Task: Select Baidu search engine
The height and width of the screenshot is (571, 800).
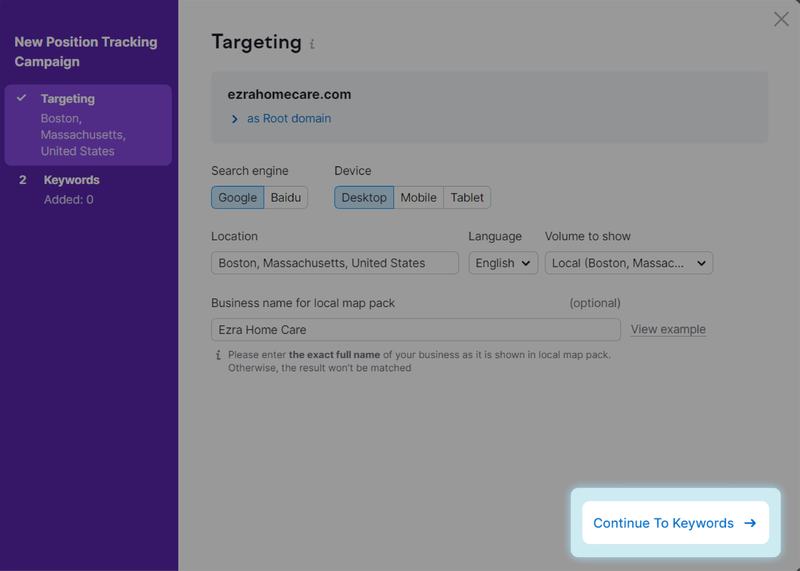Action: pos(286,197)
